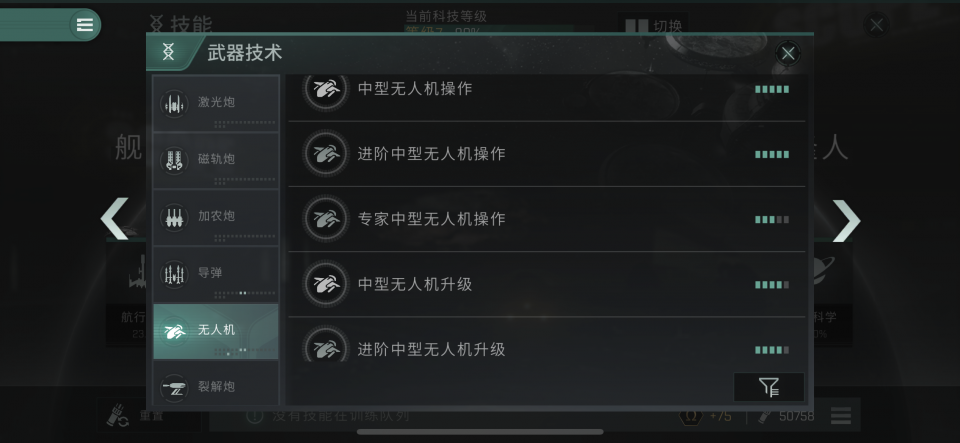Screen dimensions: 960x443
Task: Close the 武器技术 panel
Action: [x=788, y=54]
